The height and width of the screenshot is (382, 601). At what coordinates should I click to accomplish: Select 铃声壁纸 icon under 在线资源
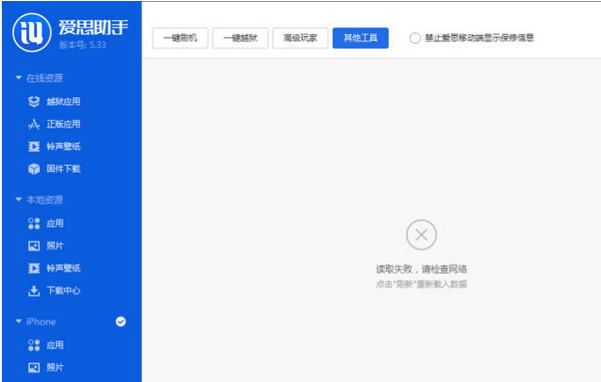tap(34, 146)
